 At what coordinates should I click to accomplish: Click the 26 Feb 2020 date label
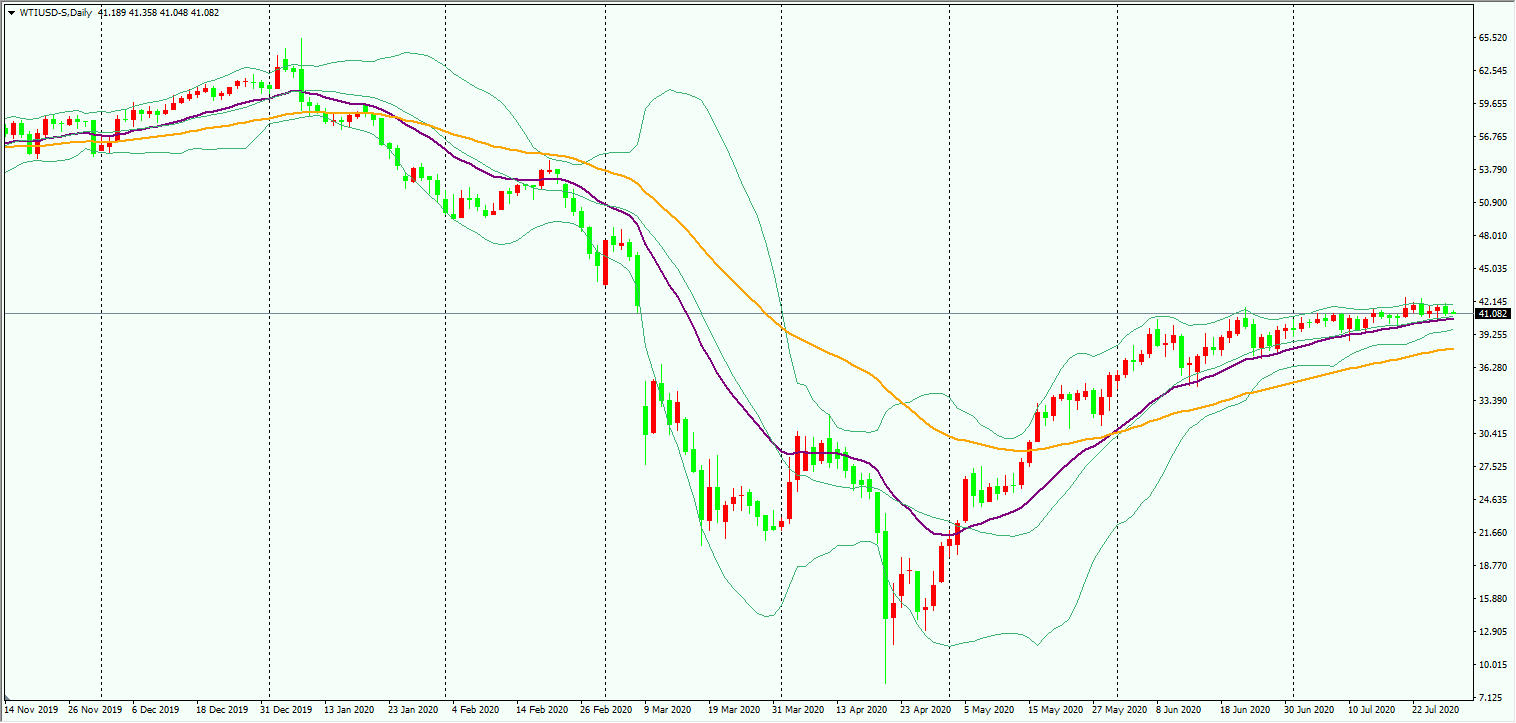click(604, 710)
